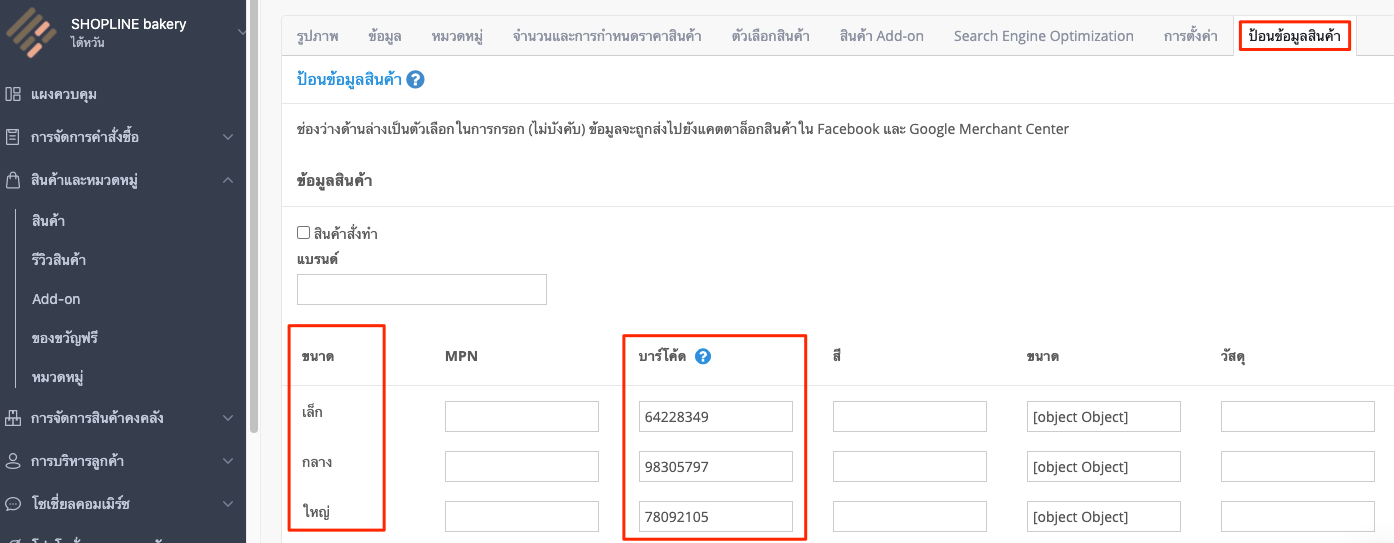
Task: Click the ข้อมูลสินค้า section heading
Action: tap(335, 181)
